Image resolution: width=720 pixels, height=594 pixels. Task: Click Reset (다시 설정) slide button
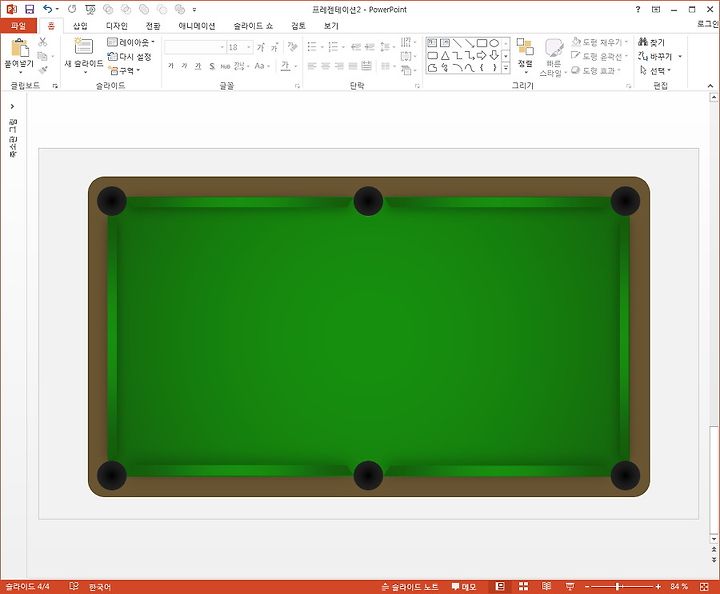[129, 56]
